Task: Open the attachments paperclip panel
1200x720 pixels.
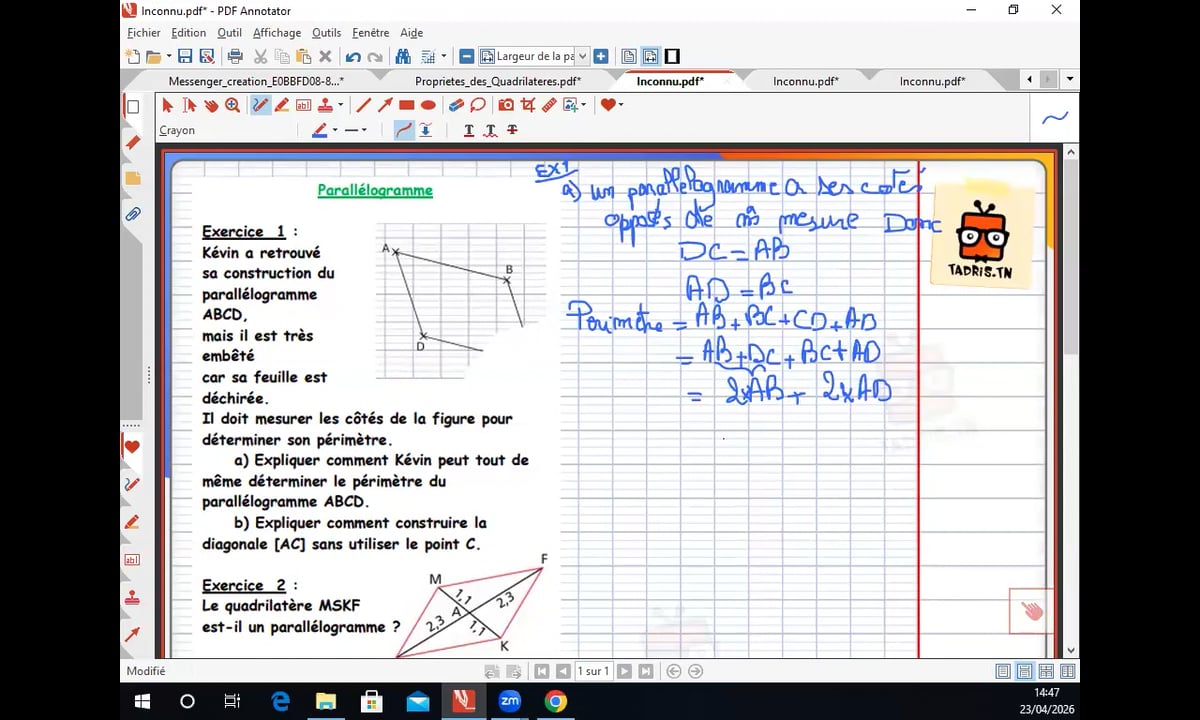Action: [132, 214]
